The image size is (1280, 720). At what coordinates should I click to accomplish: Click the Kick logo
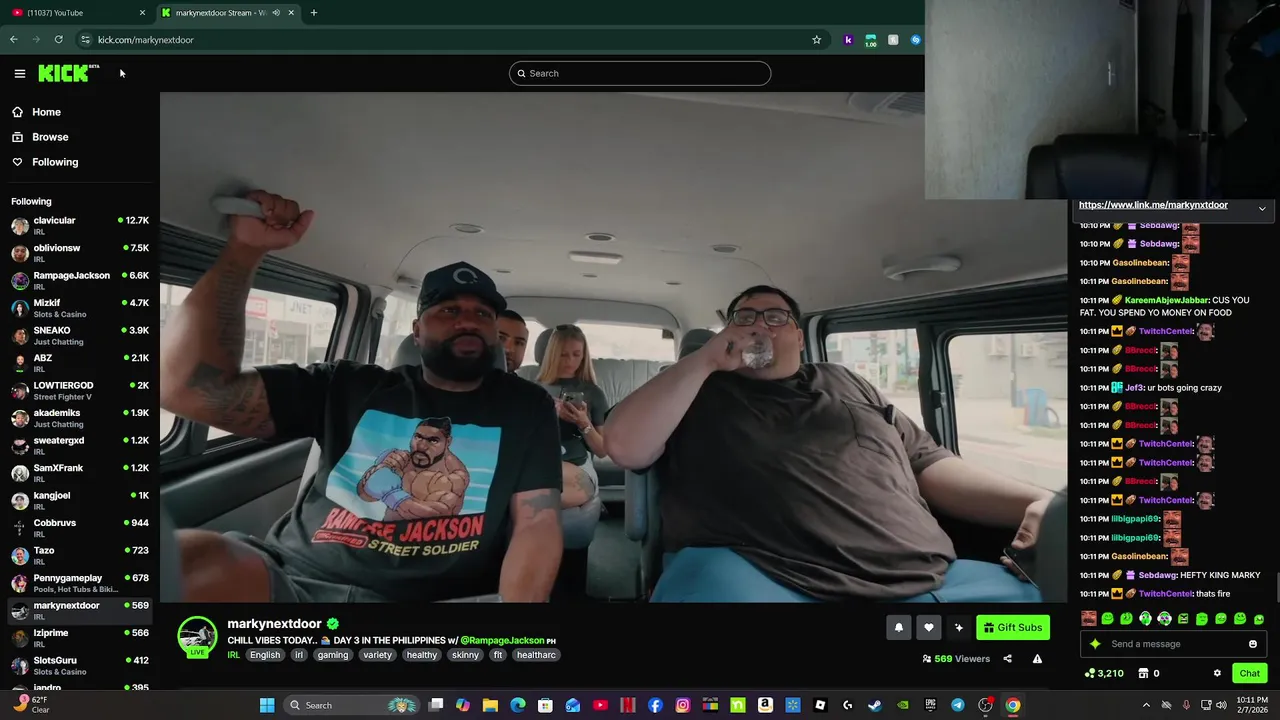(68, 73)
